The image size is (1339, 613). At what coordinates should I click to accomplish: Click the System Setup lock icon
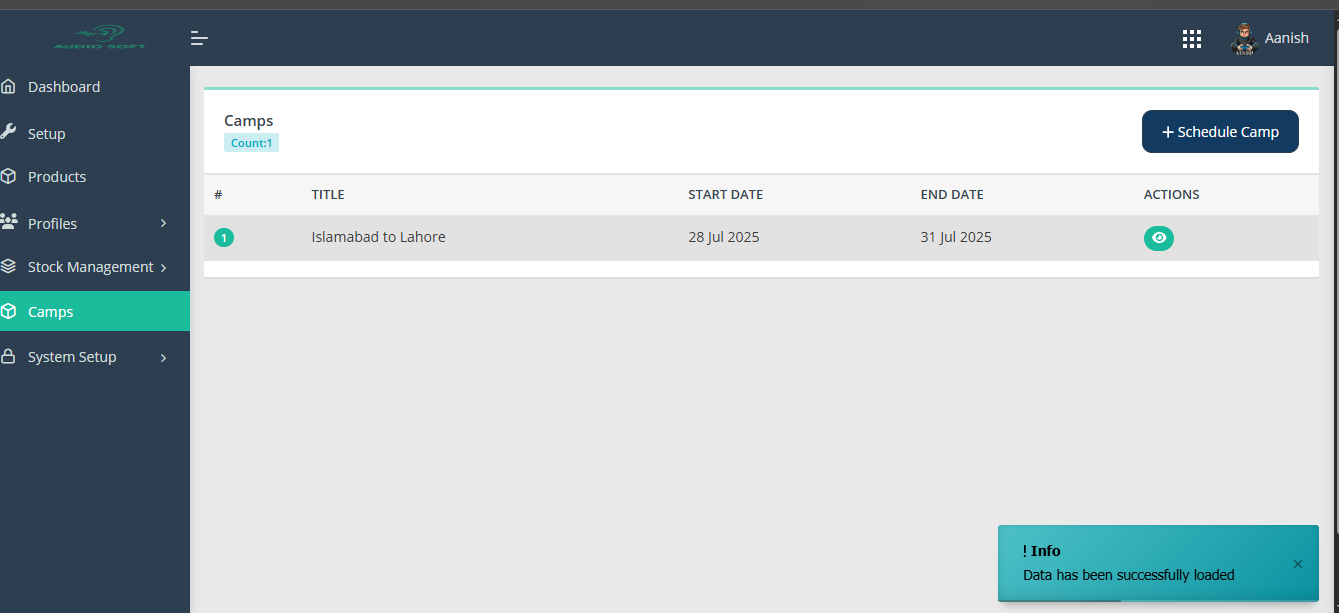[x=9, y=357]
